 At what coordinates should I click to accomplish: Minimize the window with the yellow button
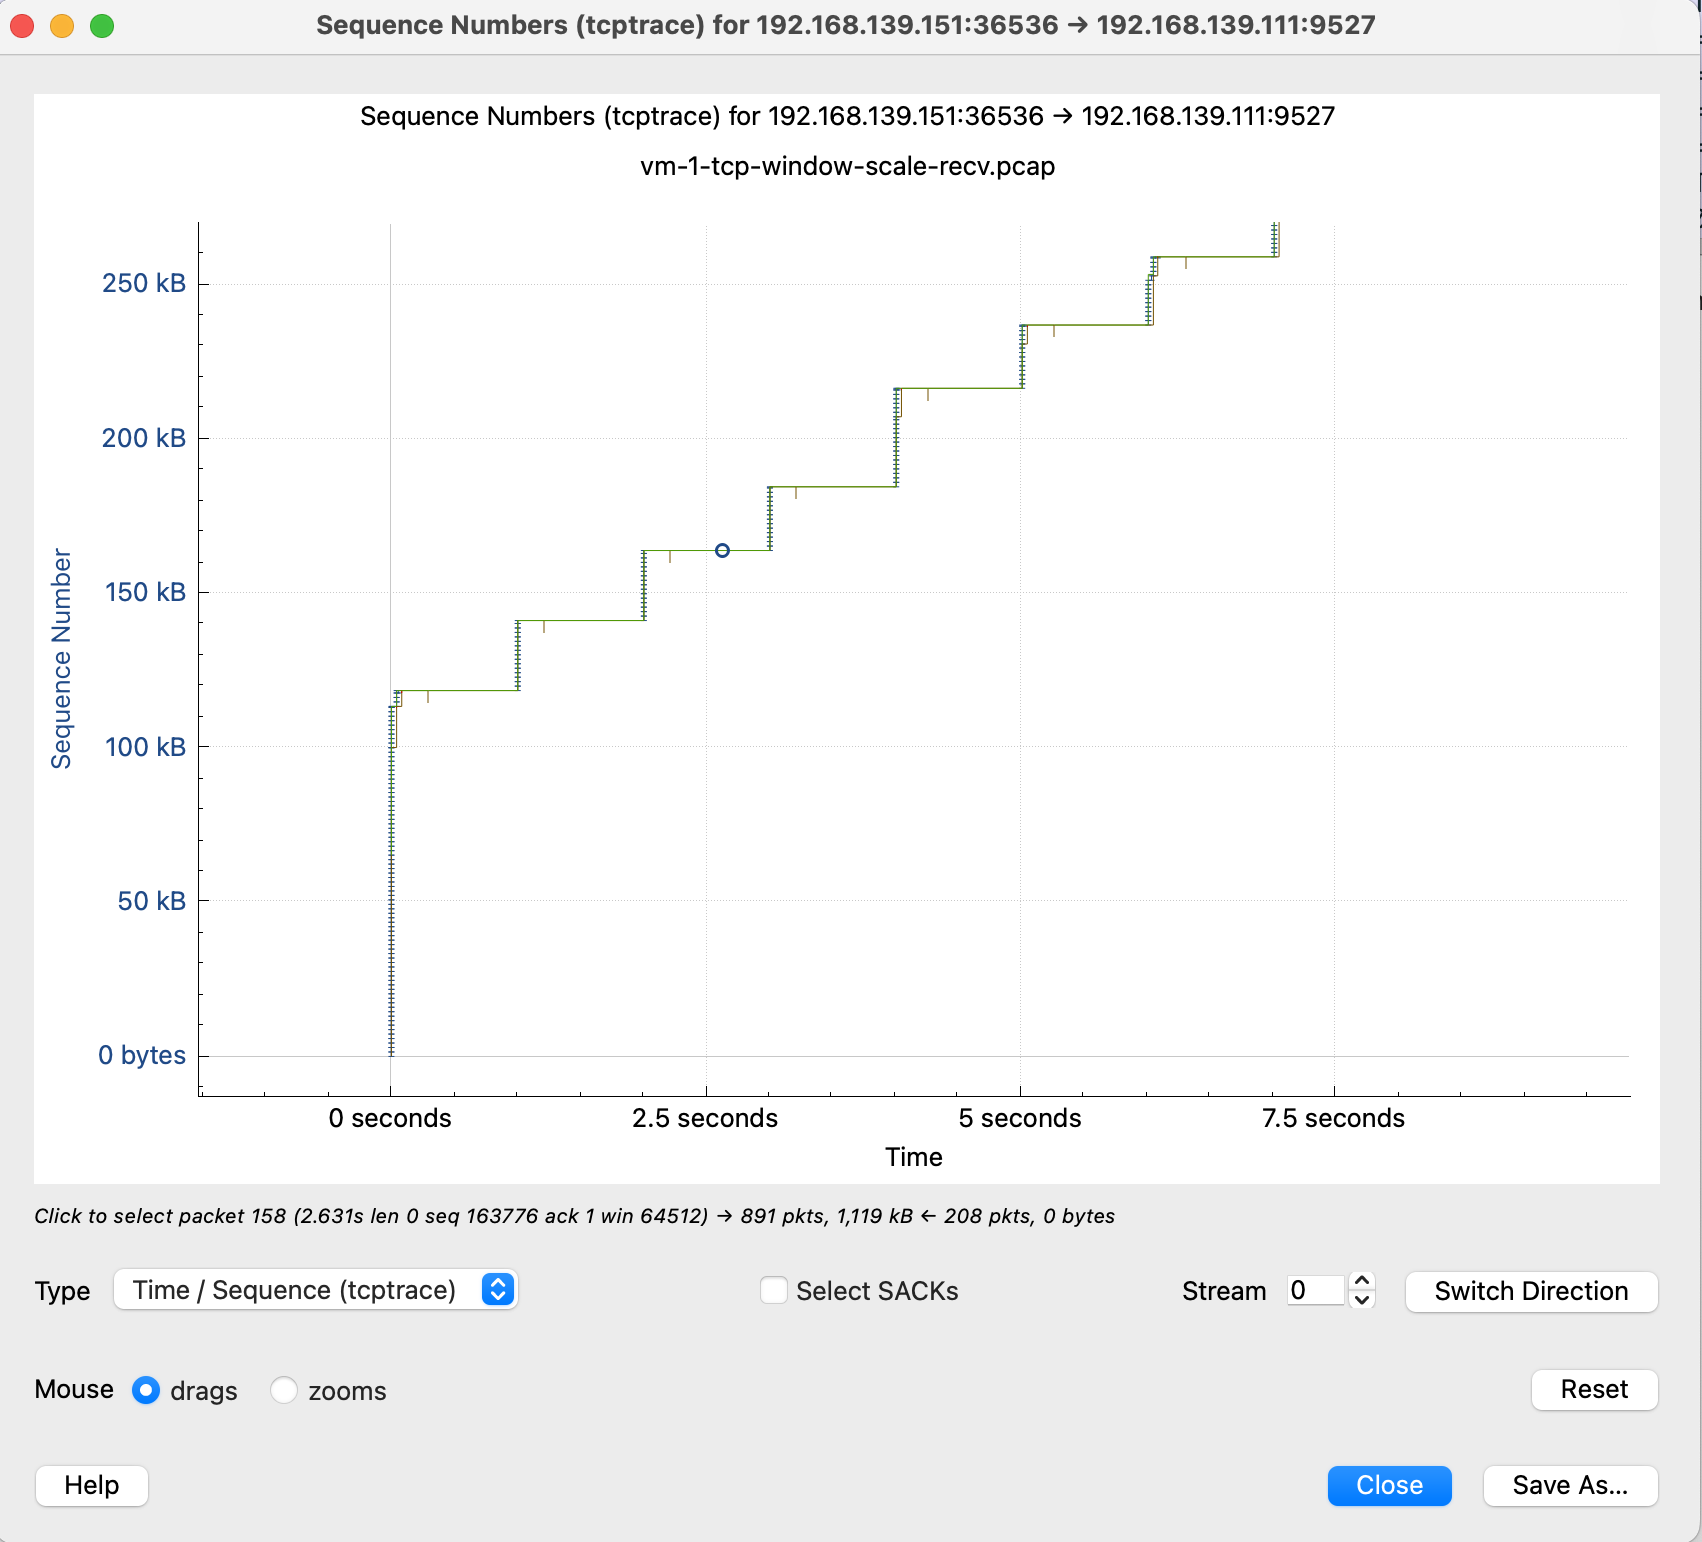[x=62, y=26]
